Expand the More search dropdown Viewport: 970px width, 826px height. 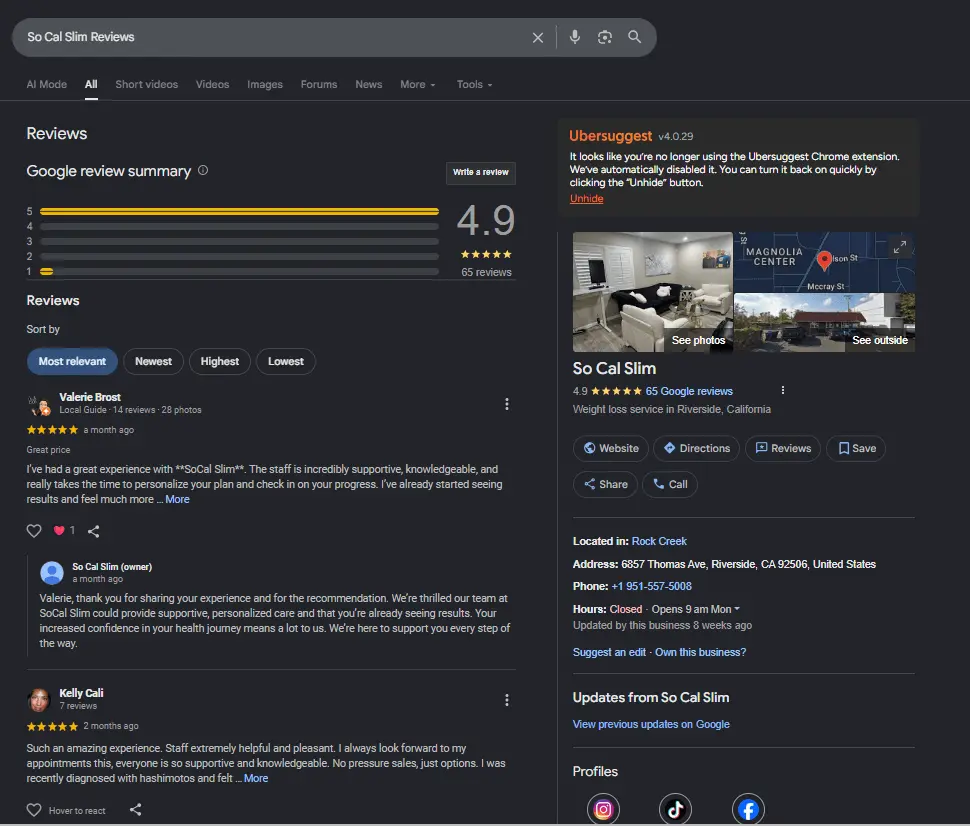pyautogui.click(x=418, y=85)
